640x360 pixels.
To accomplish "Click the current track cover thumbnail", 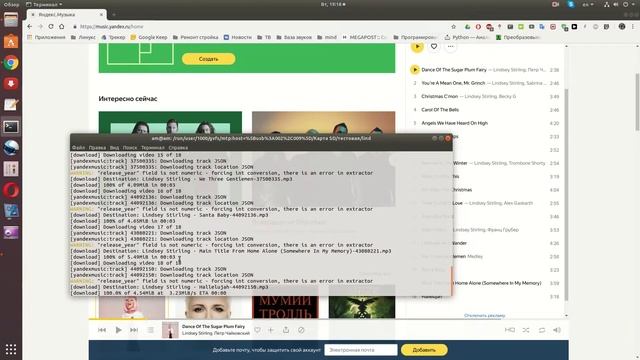I will (x=170, y=330).
